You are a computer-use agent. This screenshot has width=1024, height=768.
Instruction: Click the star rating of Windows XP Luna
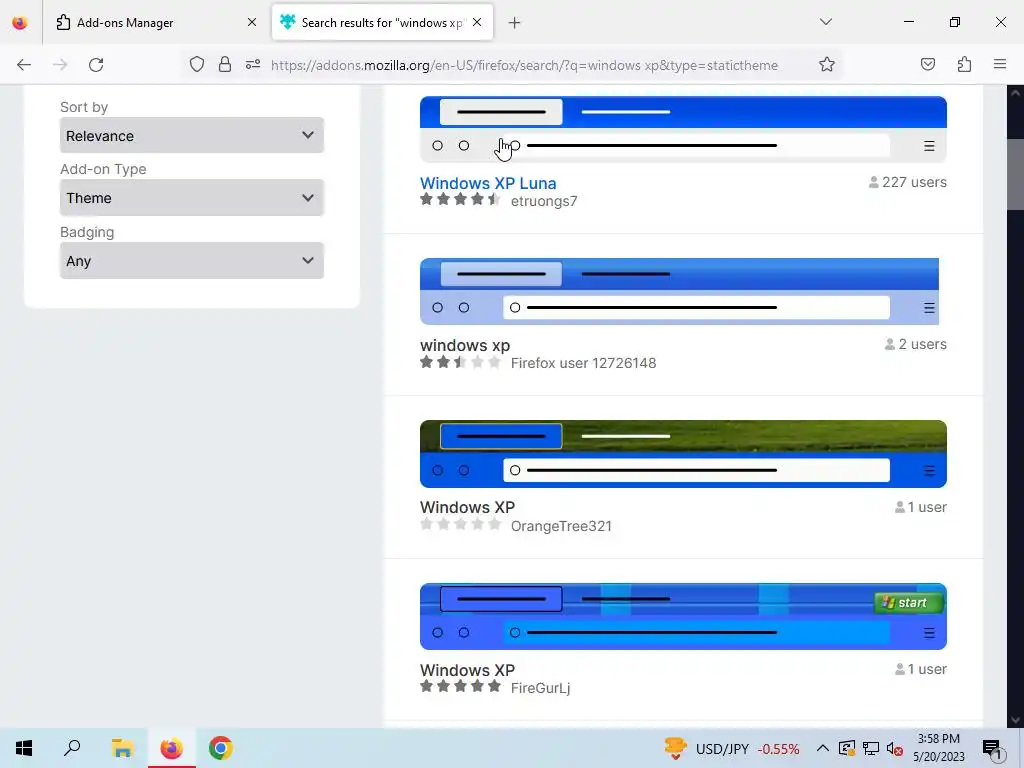[x=460, y=199]
